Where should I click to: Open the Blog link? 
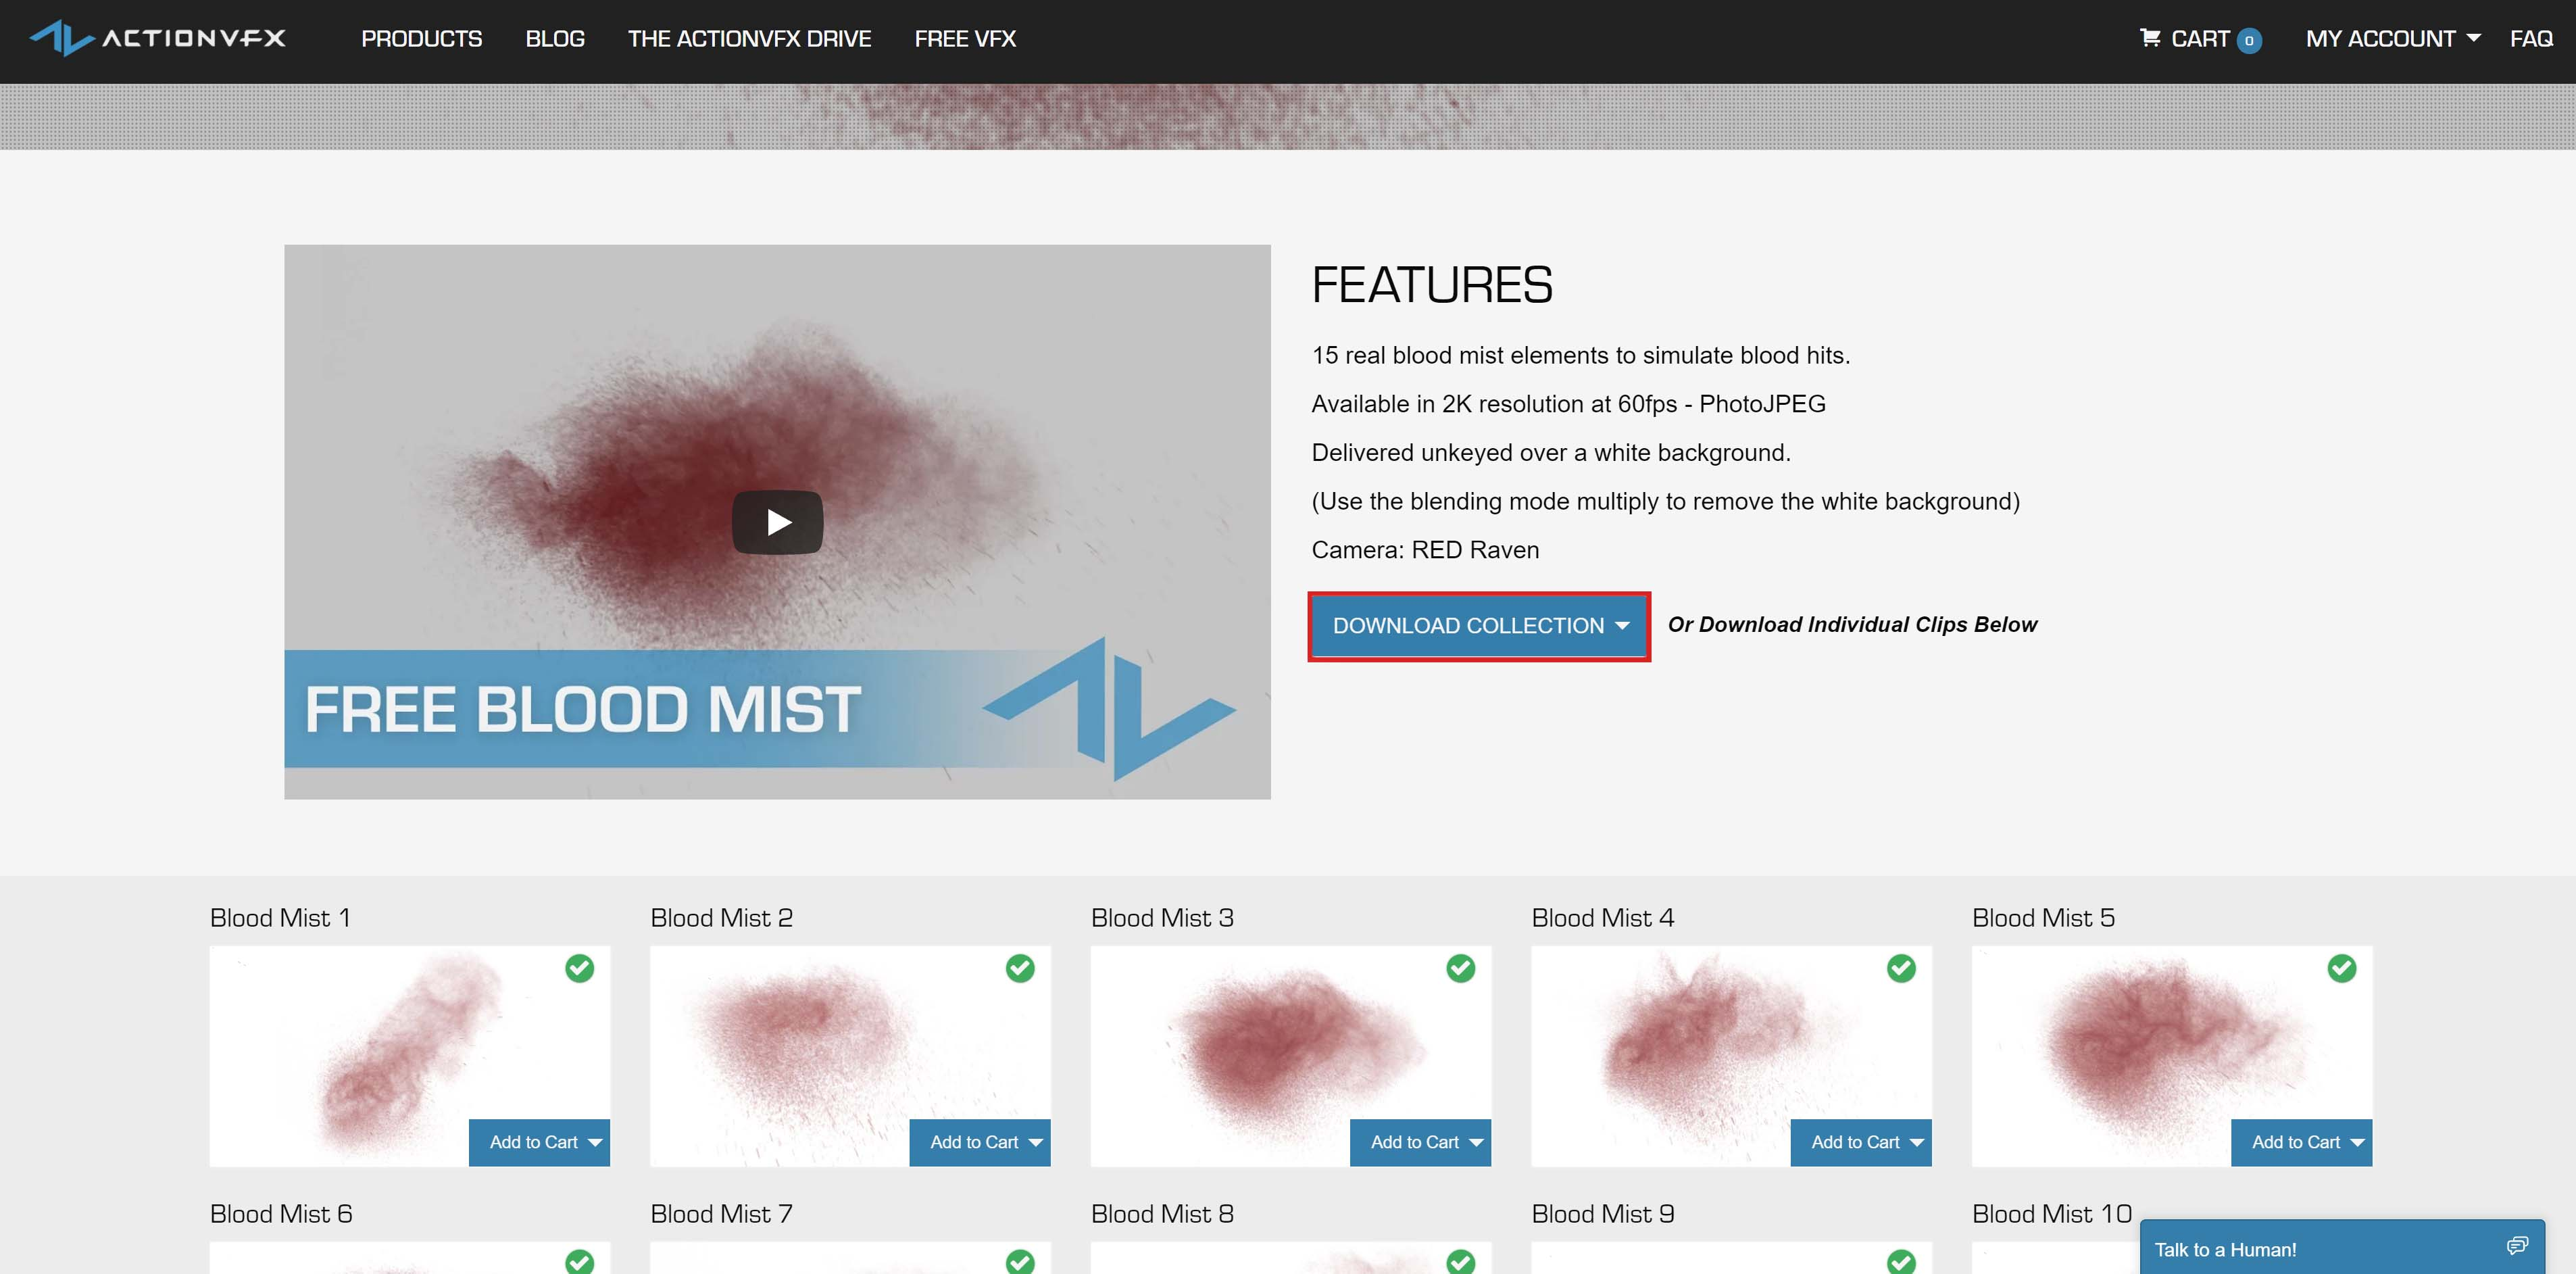click(x=555, y=39)
